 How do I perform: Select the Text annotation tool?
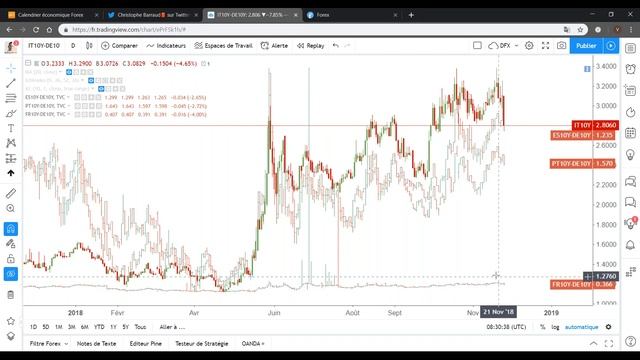(x=11, y=128)
